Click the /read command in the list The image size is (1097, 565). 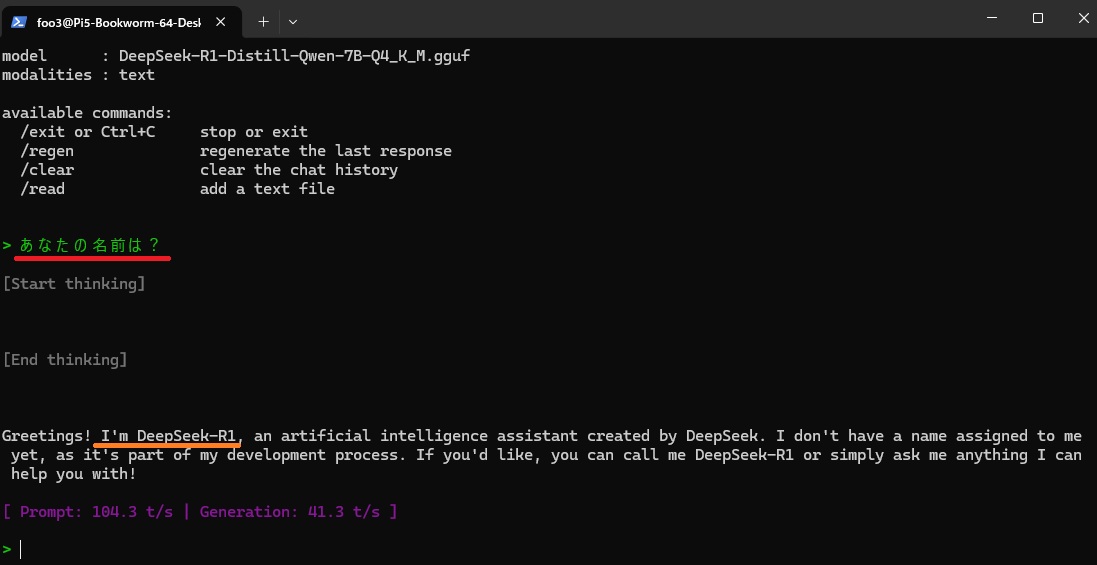pos(43,189)
